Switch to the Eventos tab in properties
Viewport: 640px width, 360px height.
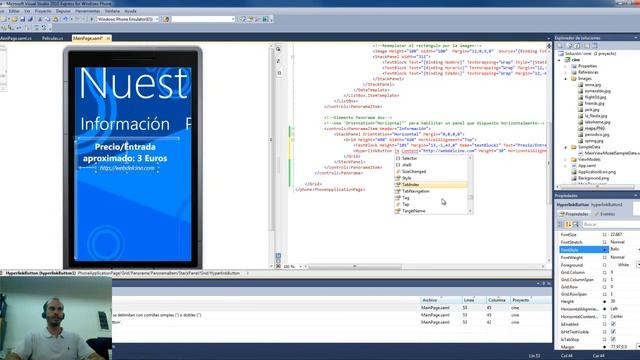tap(604, 214)
